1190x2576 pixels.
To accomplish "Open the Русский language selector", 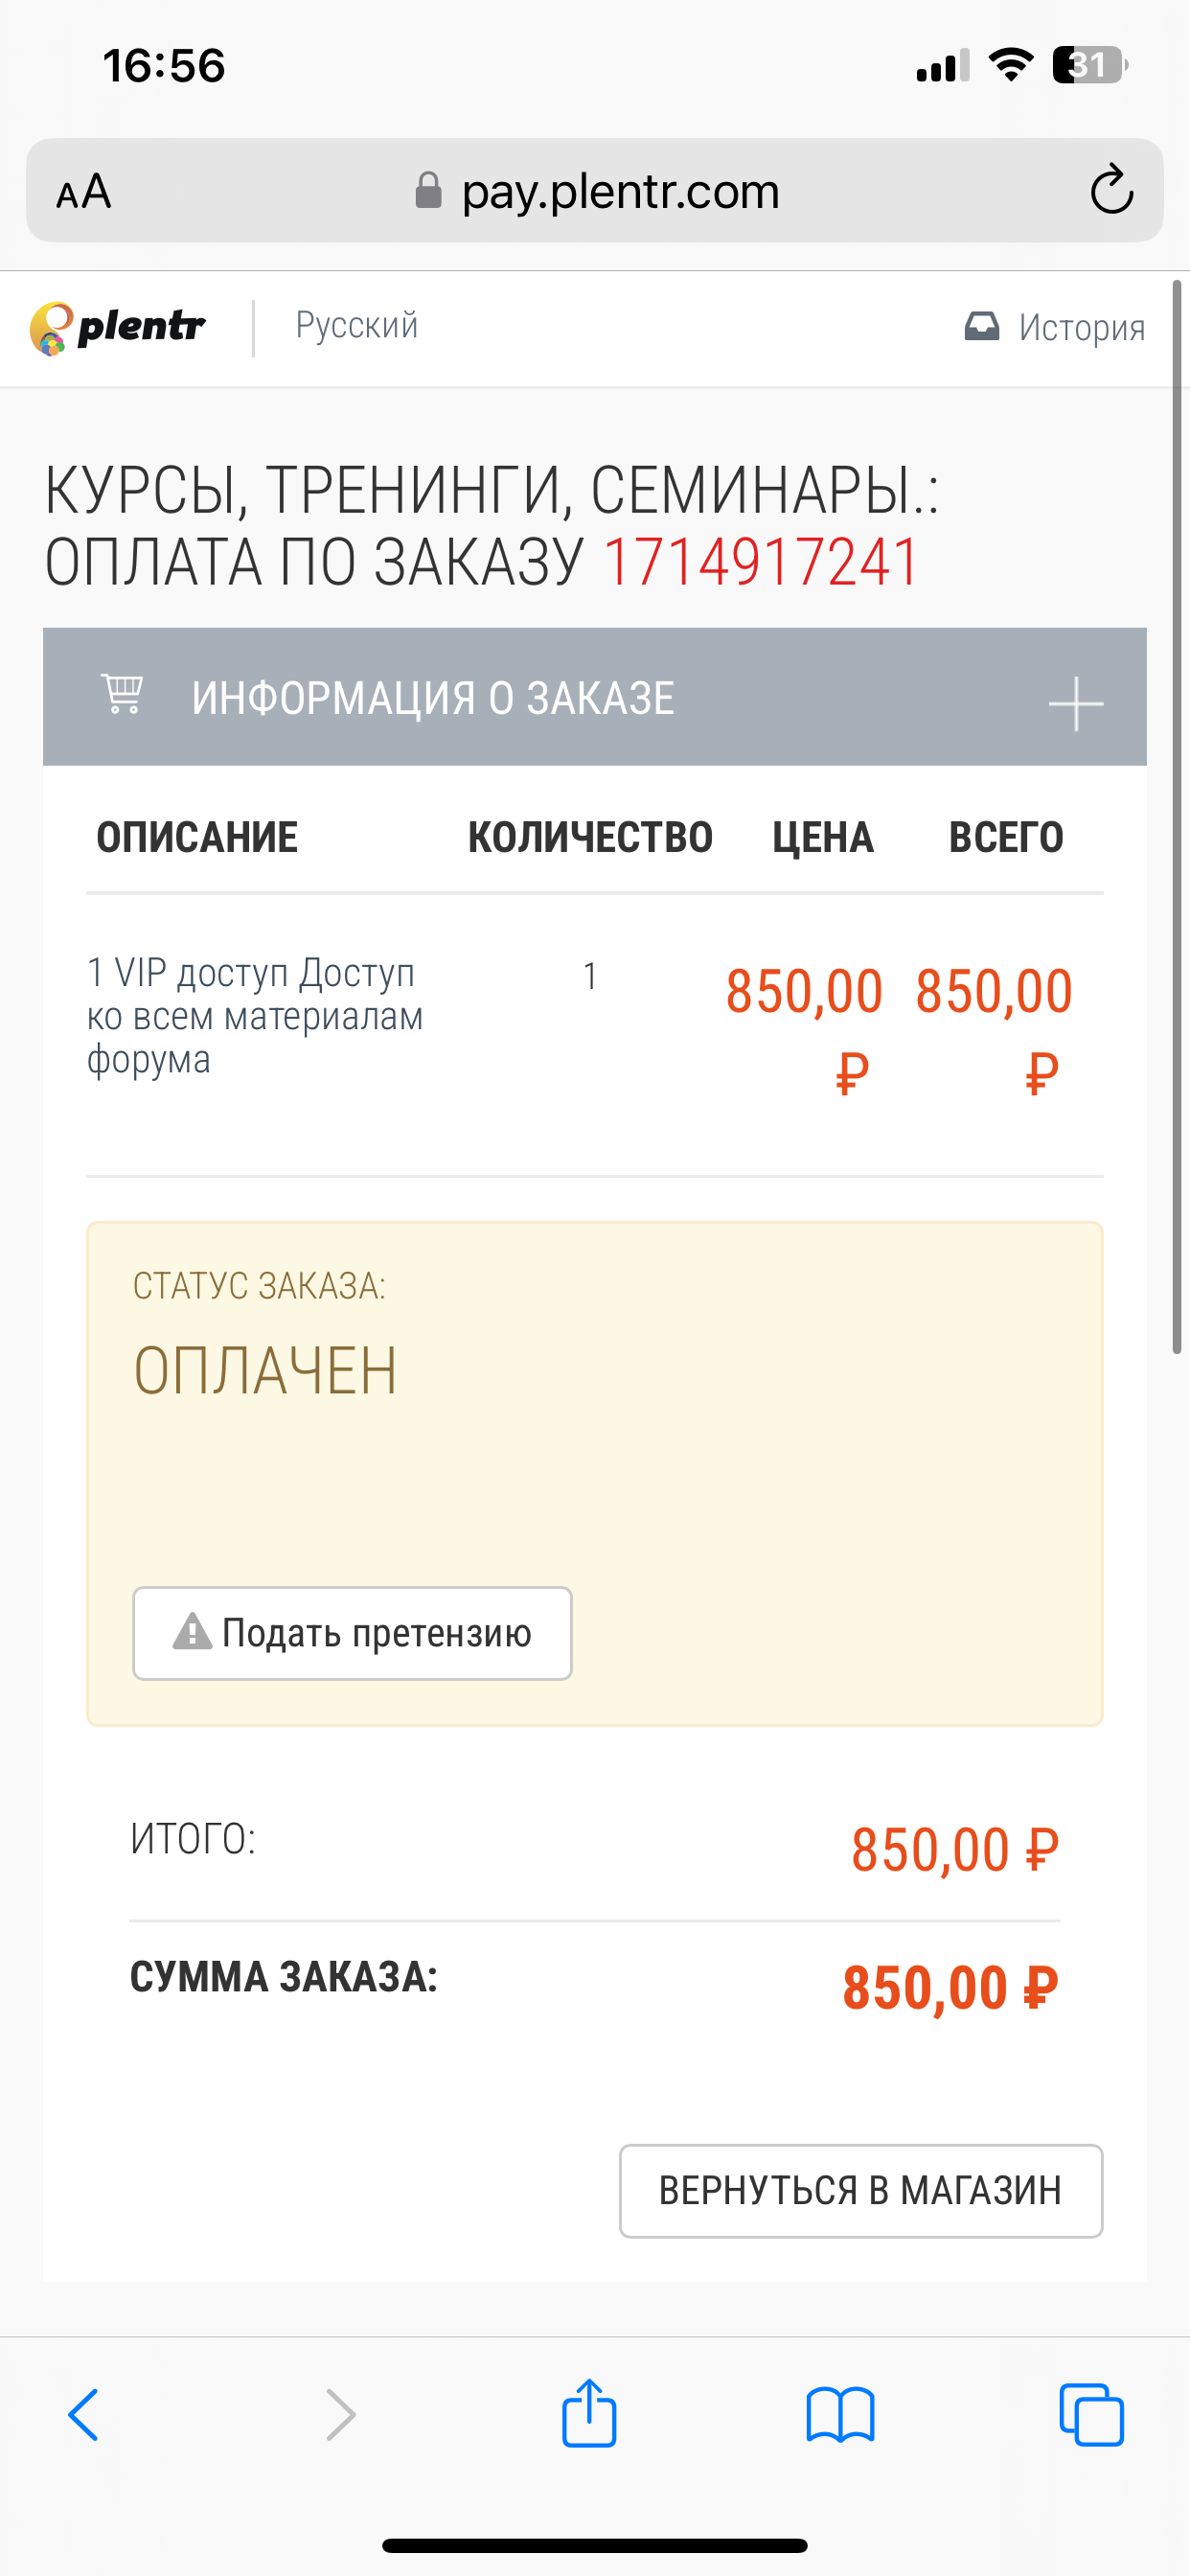I will (357, 326).
